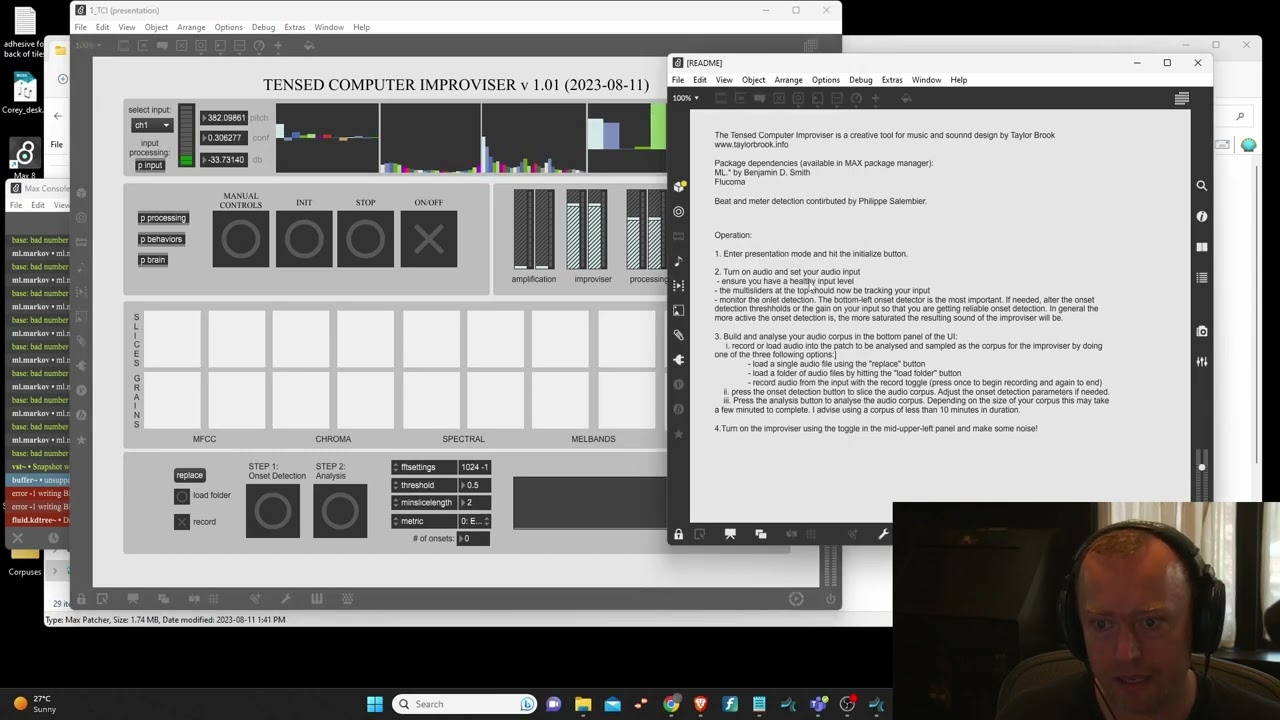Open the Packages cube icon in README
The image size is (1280, 720).
pos(679,187)
